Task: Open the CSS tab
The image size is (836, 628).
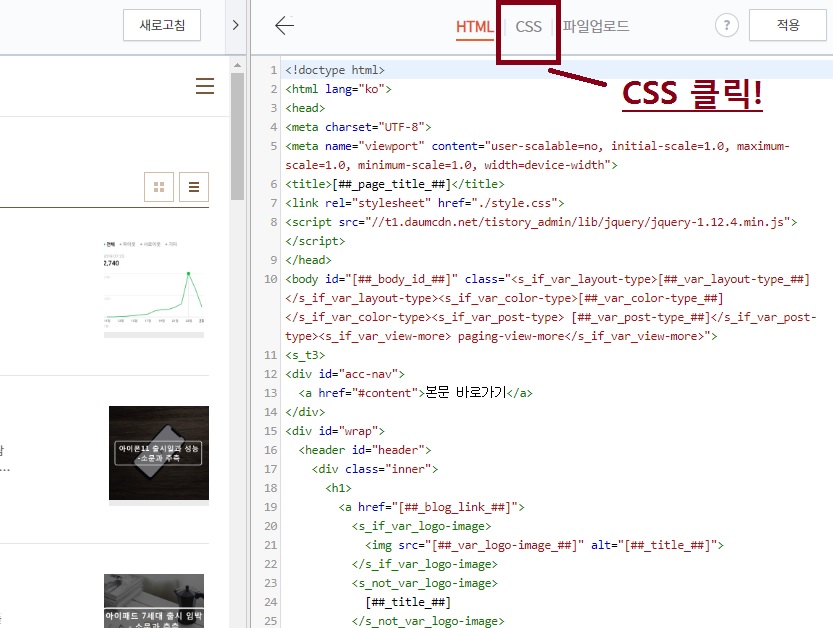Action: tap(528, 27)
